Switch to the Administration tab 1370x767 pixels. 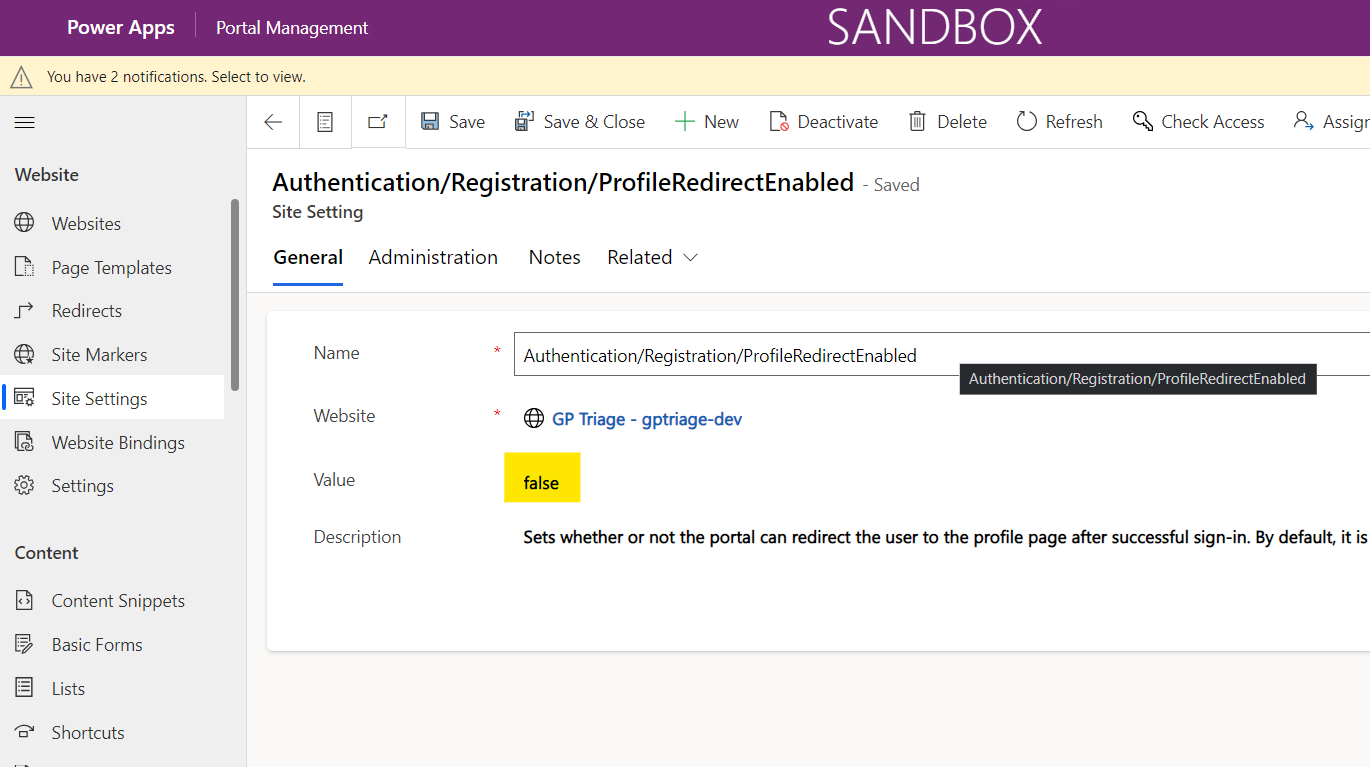click(433, 258)
